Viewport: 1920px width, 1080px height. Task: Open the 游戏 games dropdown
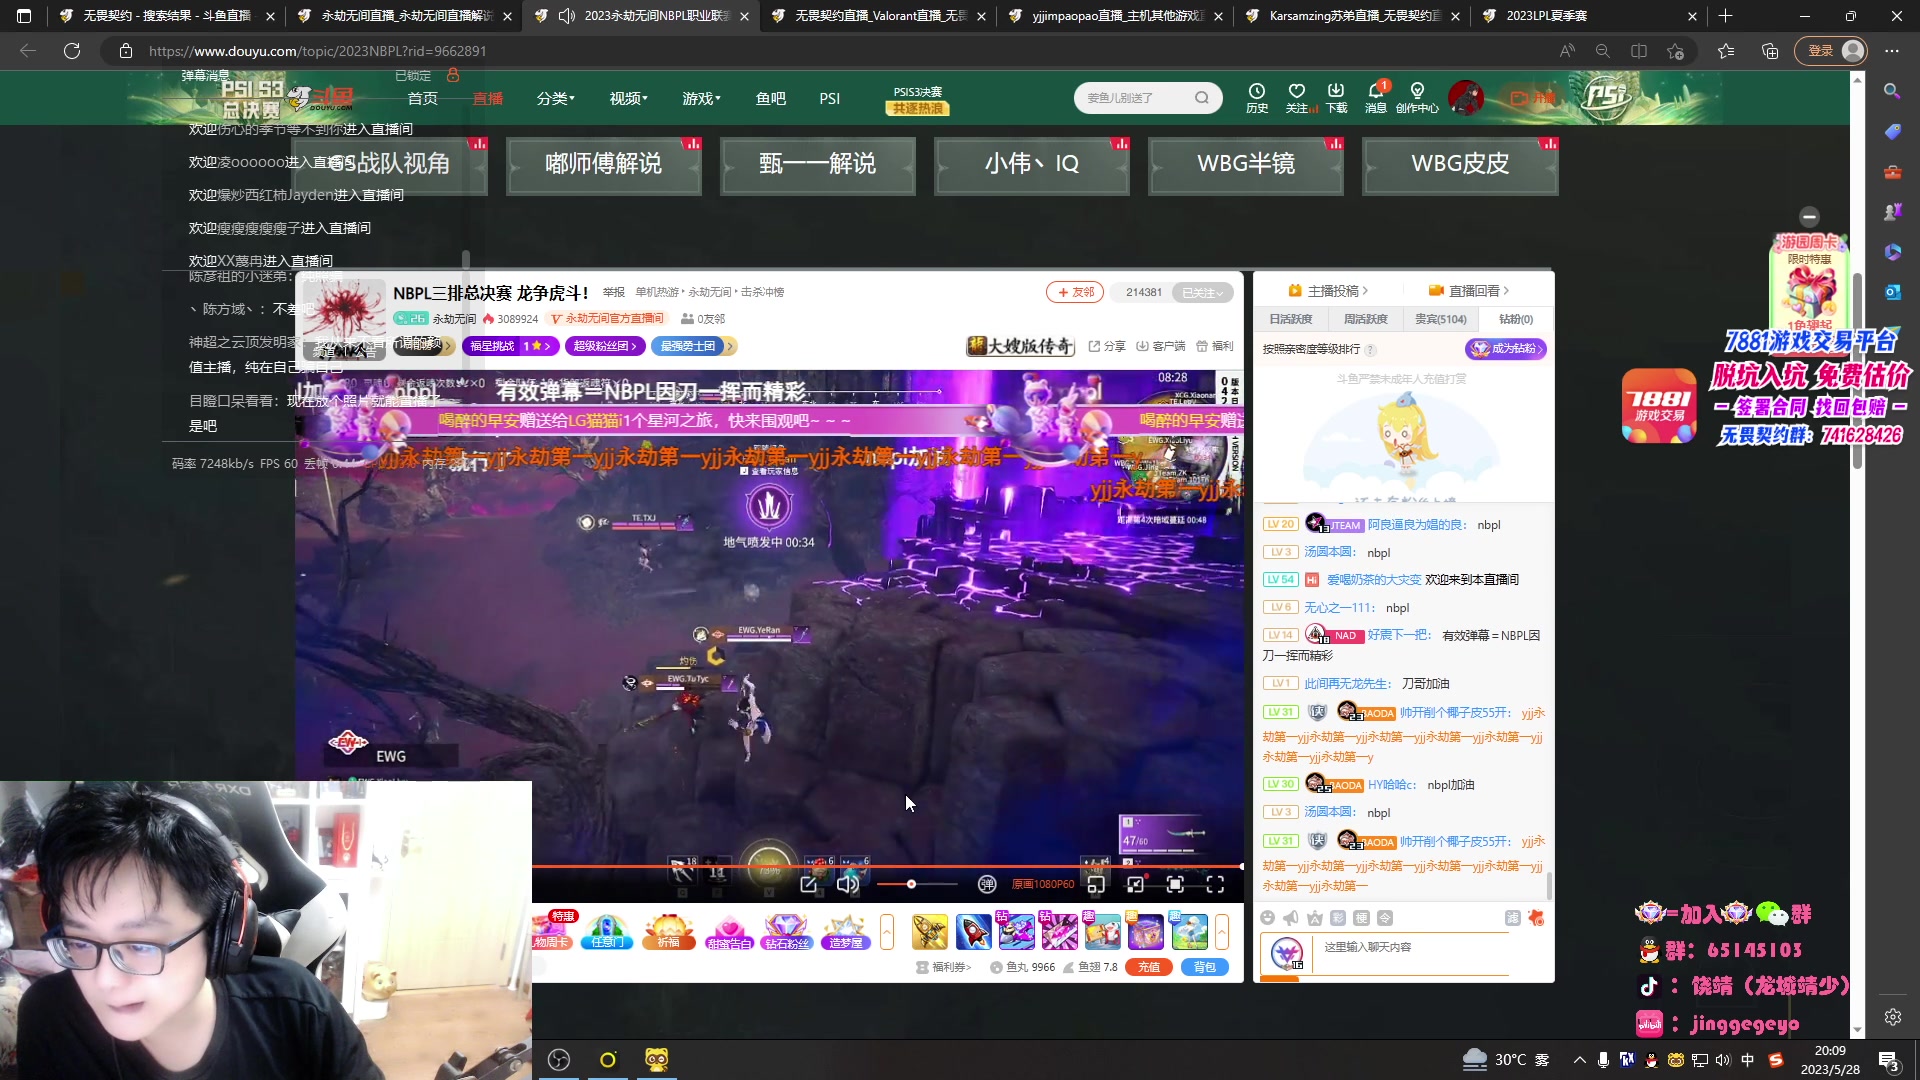[702, 98]
